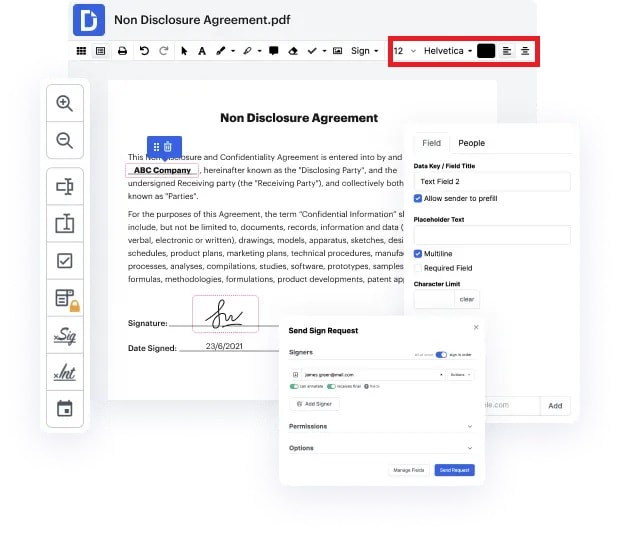Undo the last action
The width and height of the screenshot is (620, 534).
144,51
